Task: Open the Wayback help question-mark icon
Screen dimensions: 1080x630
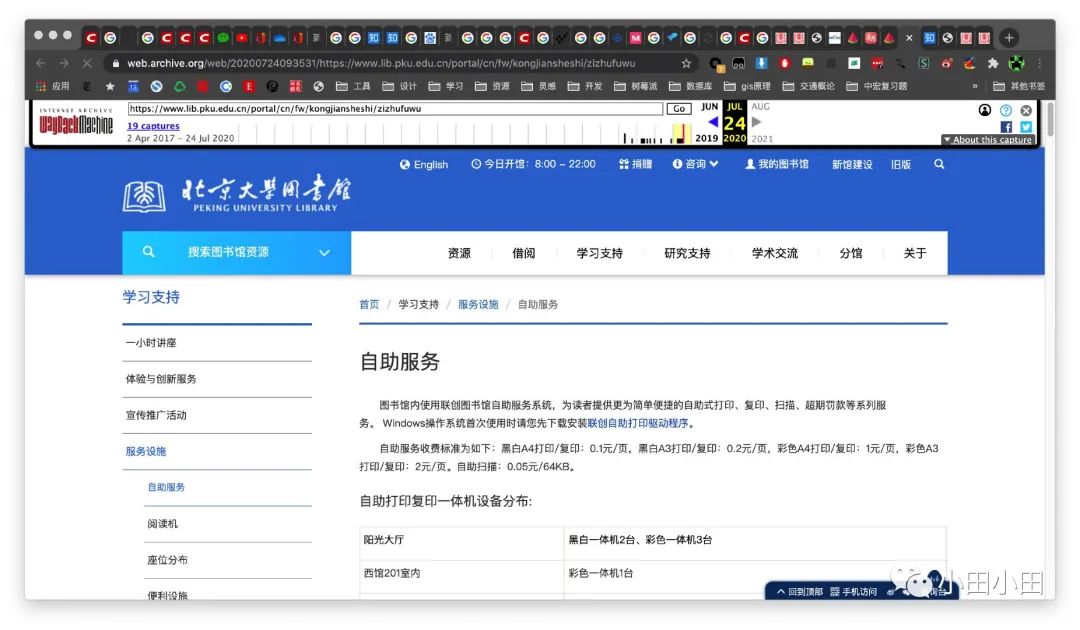Action: click(1006, 110)
